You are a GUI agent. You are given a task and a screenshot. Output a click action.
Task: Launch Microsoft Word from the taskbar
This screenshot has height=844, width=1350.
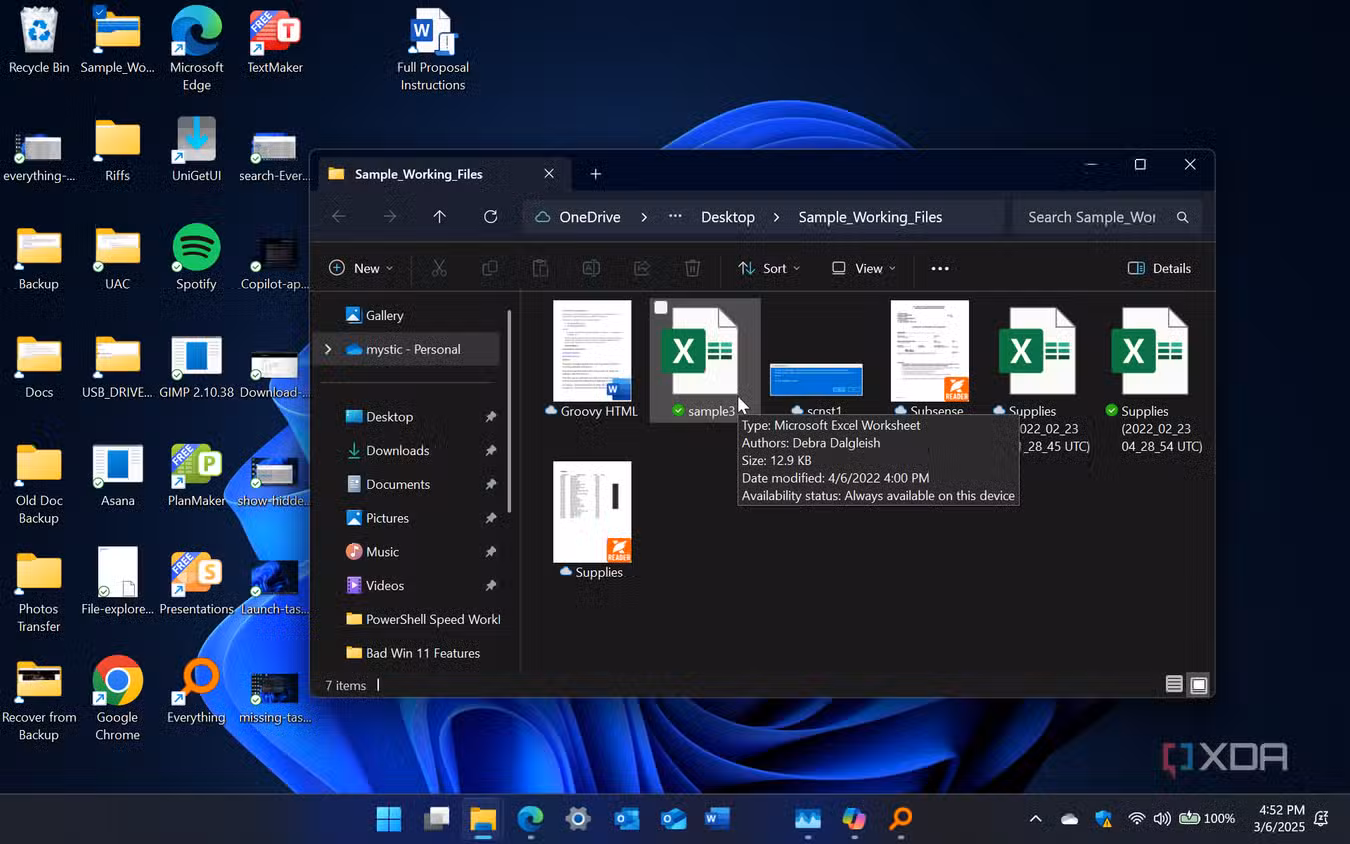point(717,818)
